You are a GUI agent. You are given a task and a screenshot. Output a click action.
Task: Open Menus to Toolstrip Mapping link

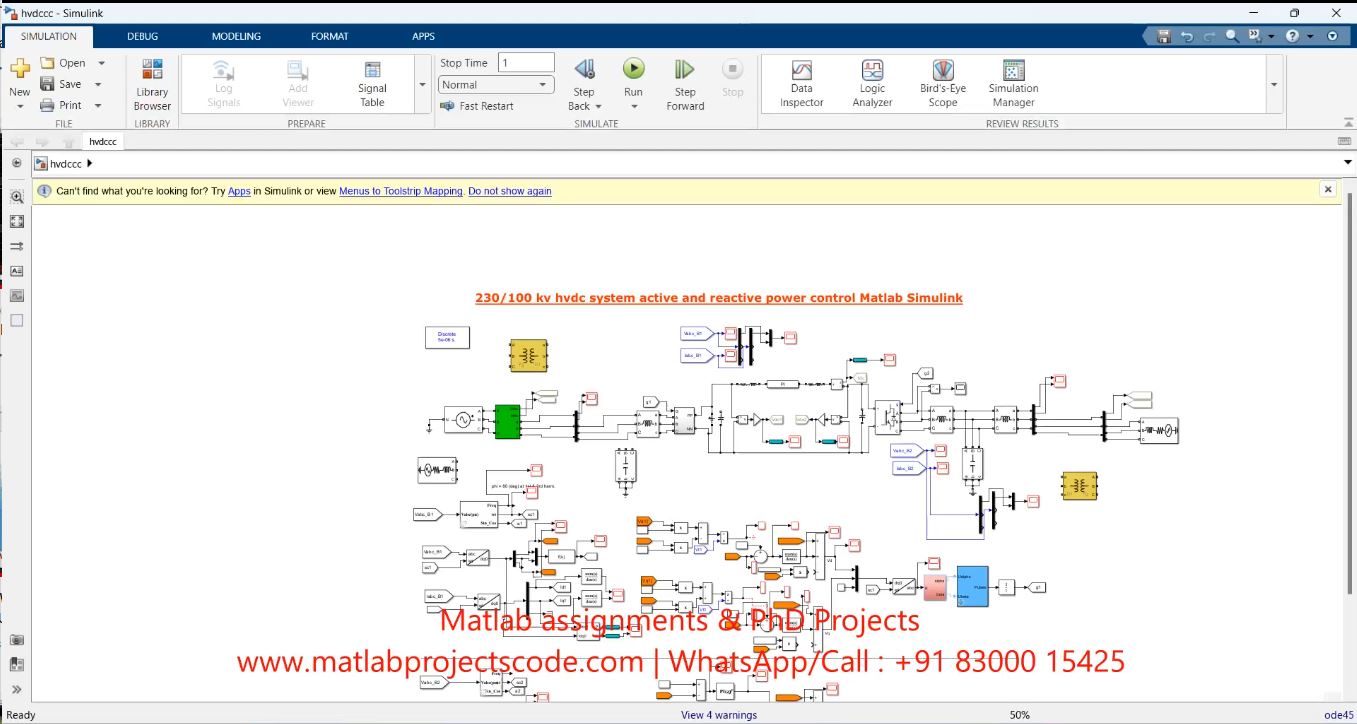pos(401,191)
